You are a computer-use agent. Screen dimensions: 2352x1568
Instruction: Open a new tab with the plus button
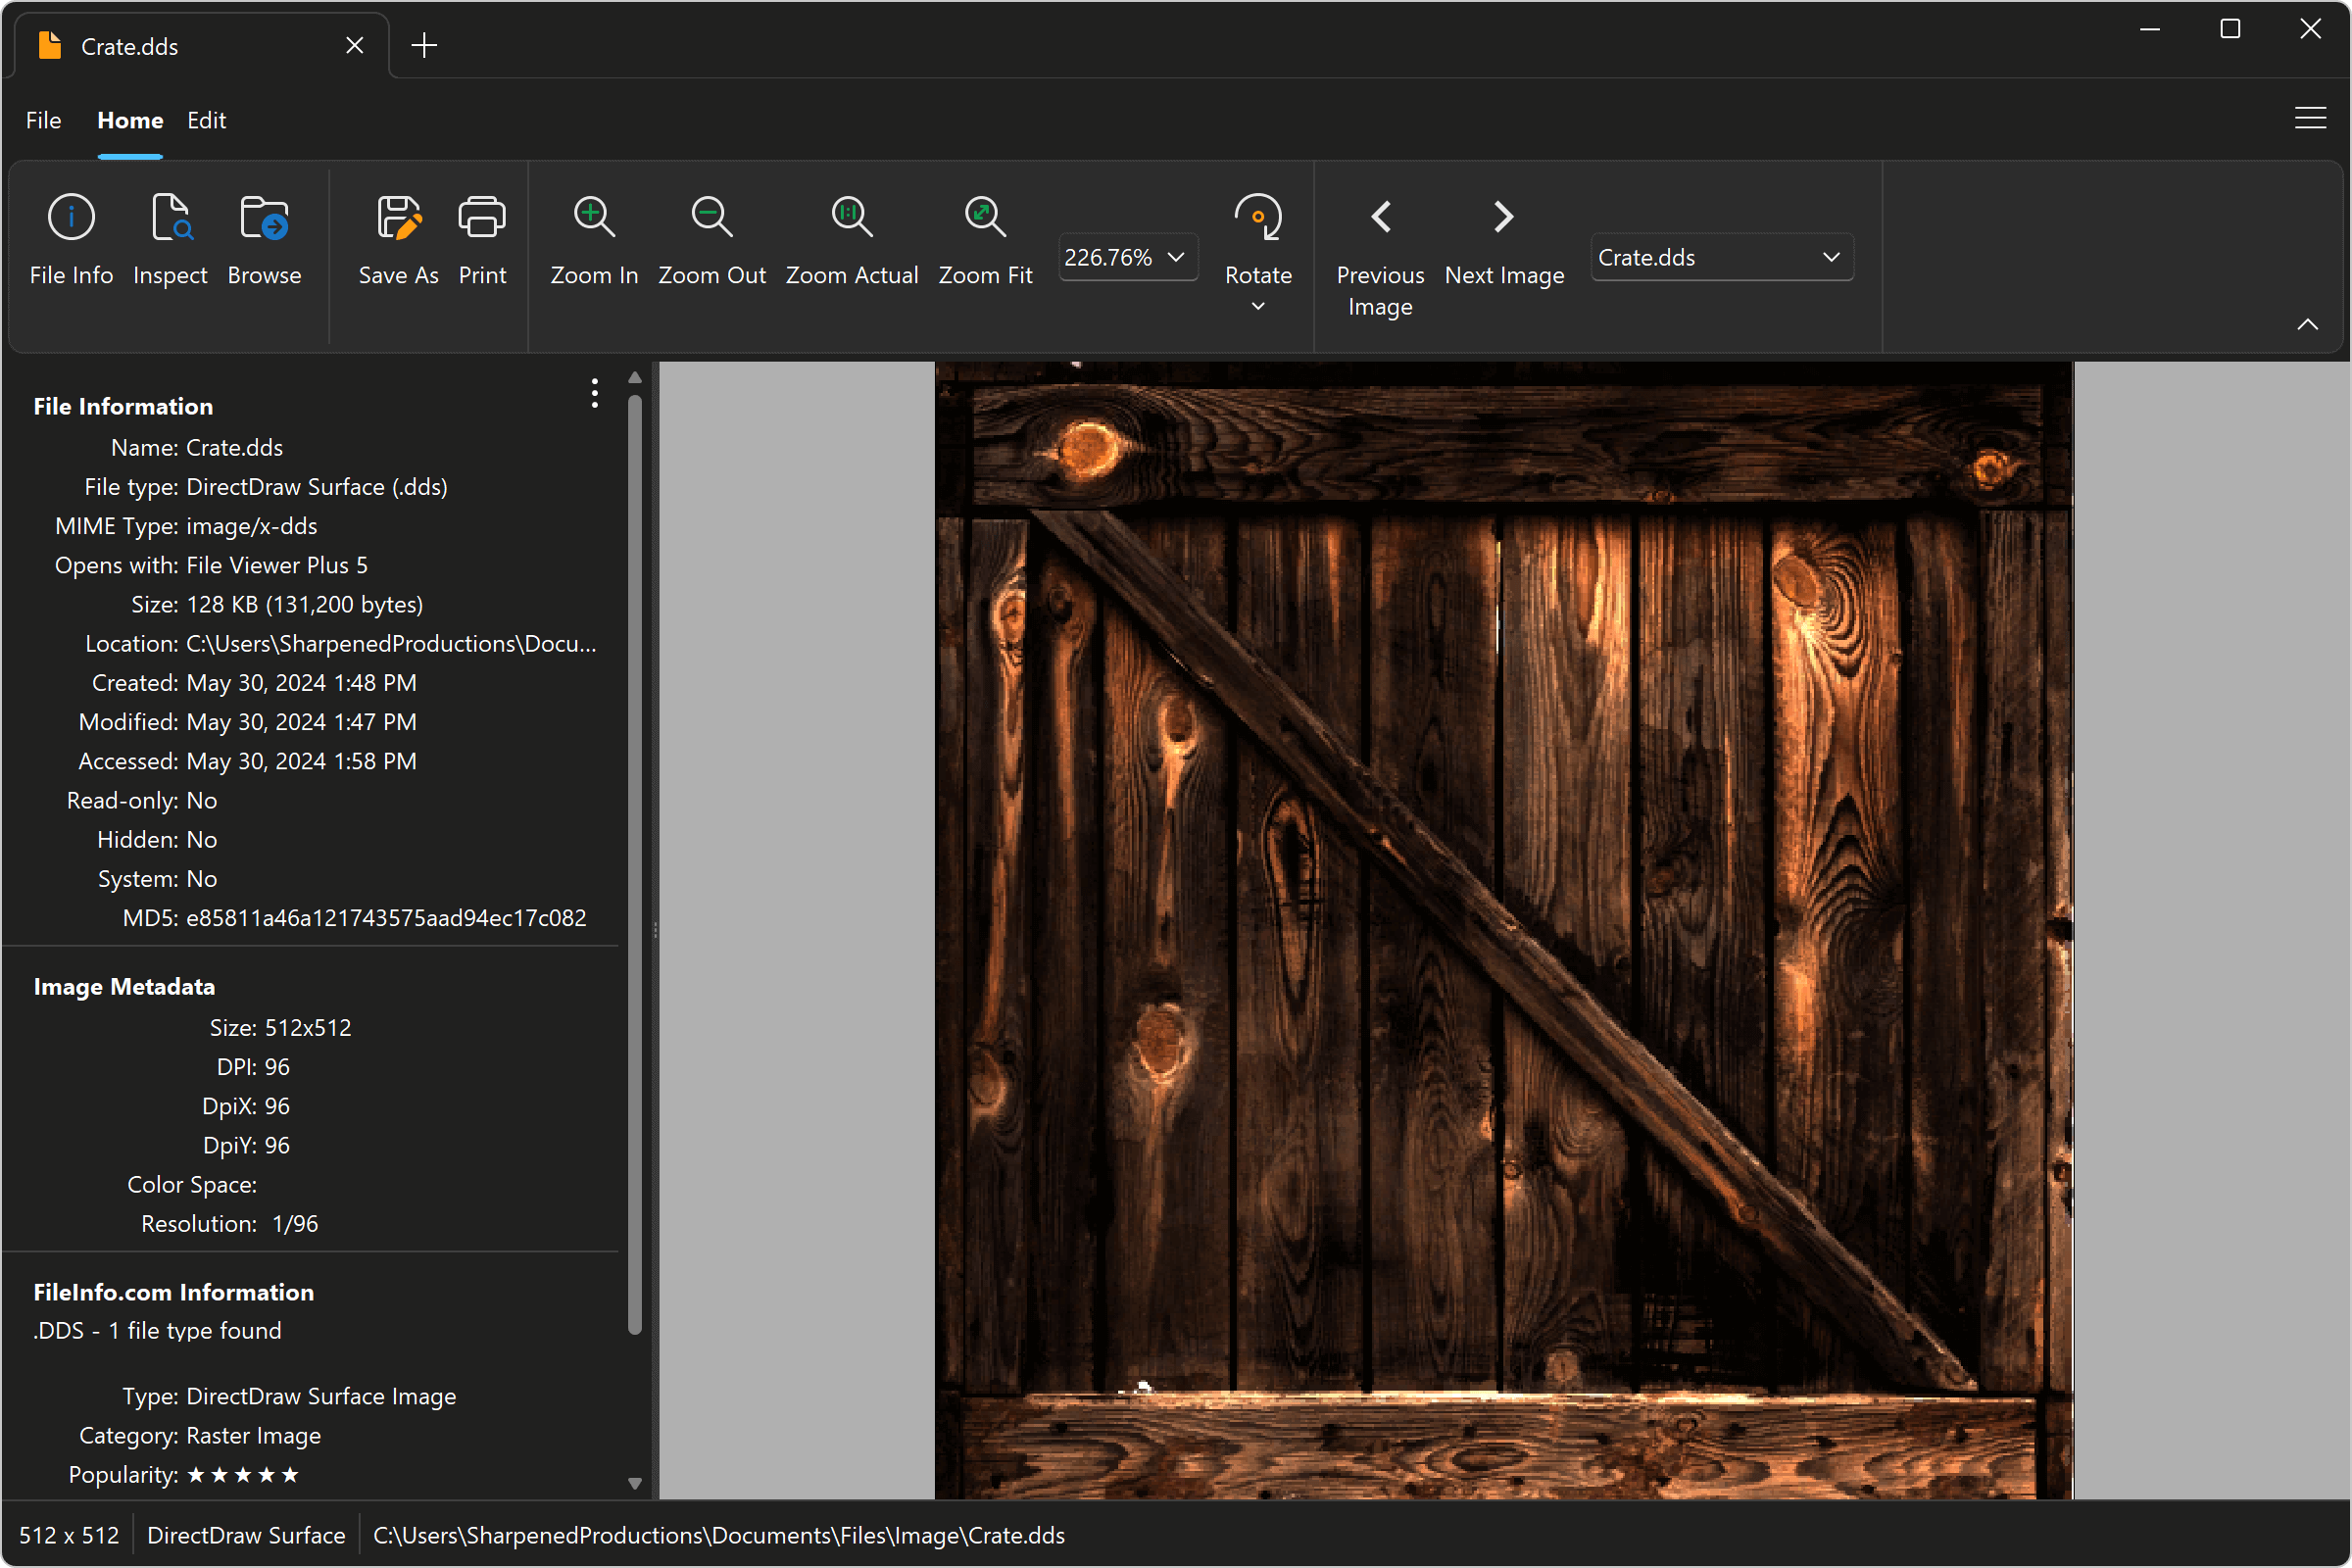tap(424, 45)
